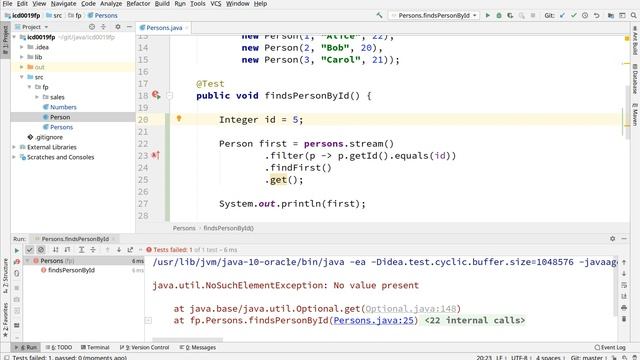Click the locate target icon in Project panel
This screenshot has width=640, height=360.
click(92, 27)
